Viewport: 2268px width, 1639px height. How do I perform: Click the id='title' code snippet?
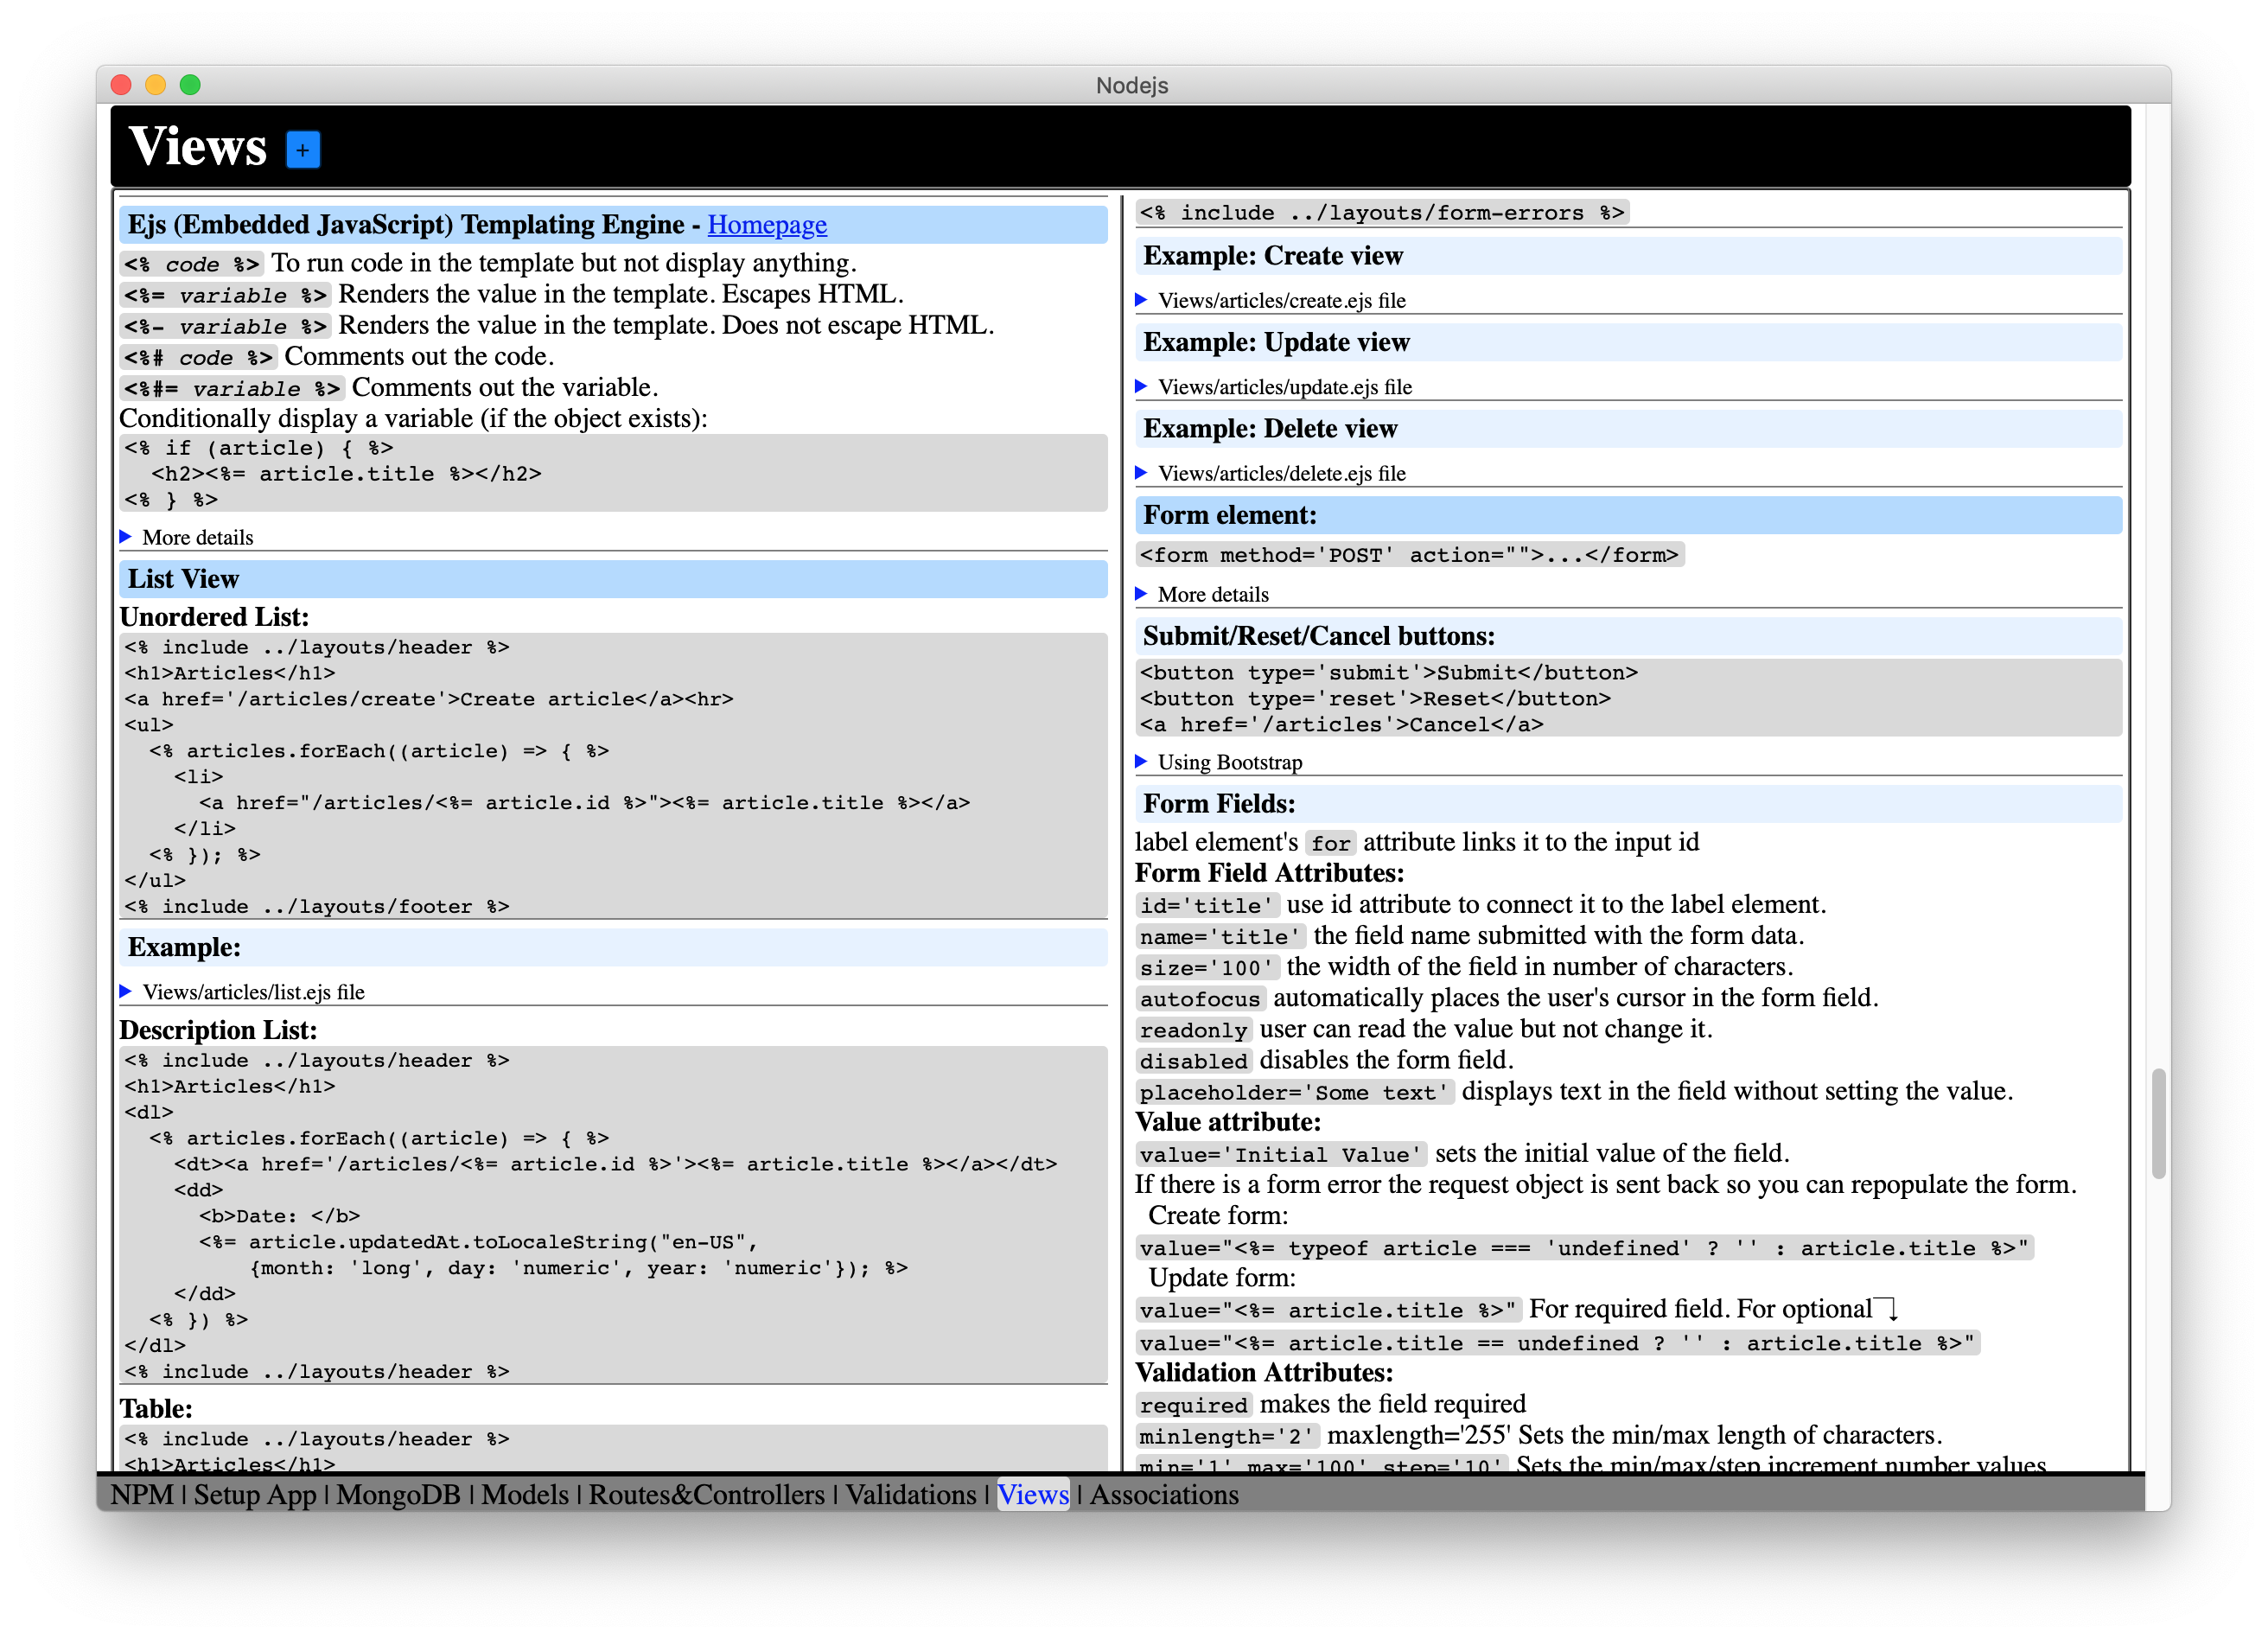tap(1207, 905)
